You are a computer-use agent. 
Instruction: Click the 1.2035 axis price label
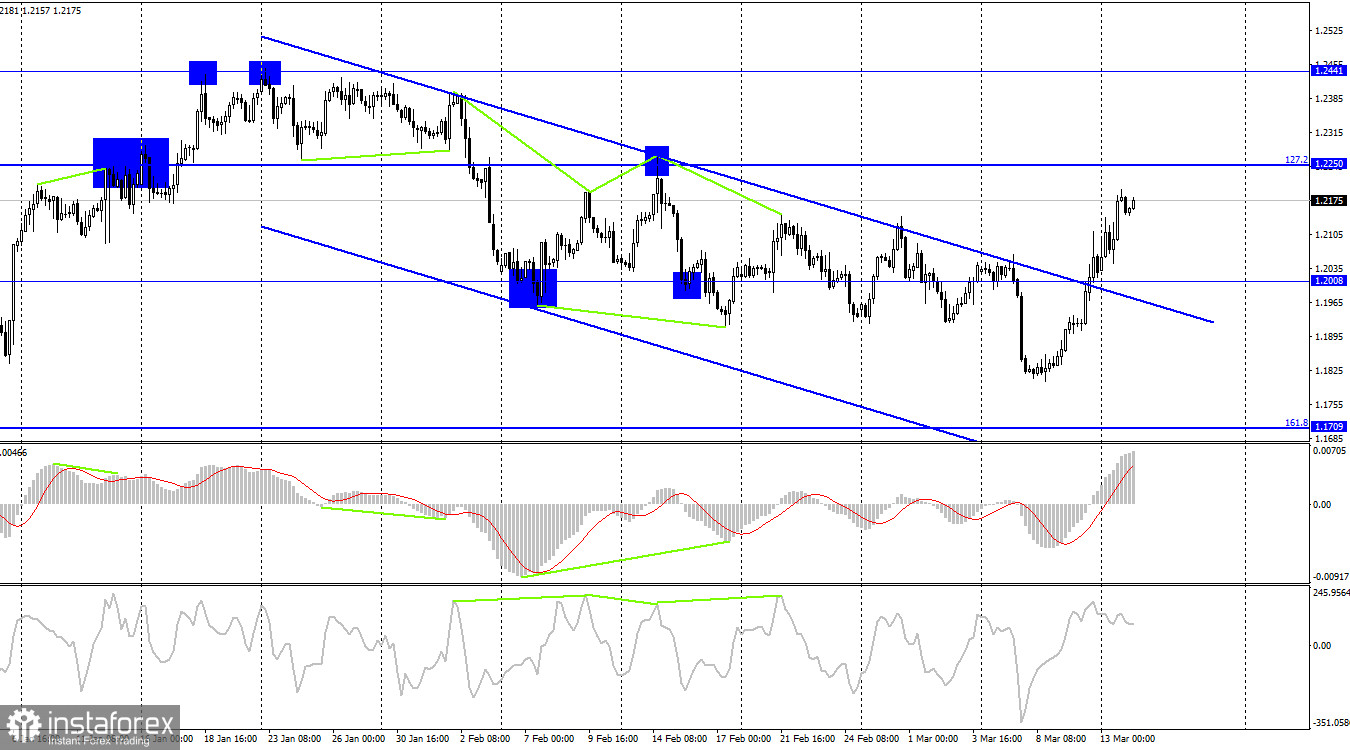(1329, 269)
